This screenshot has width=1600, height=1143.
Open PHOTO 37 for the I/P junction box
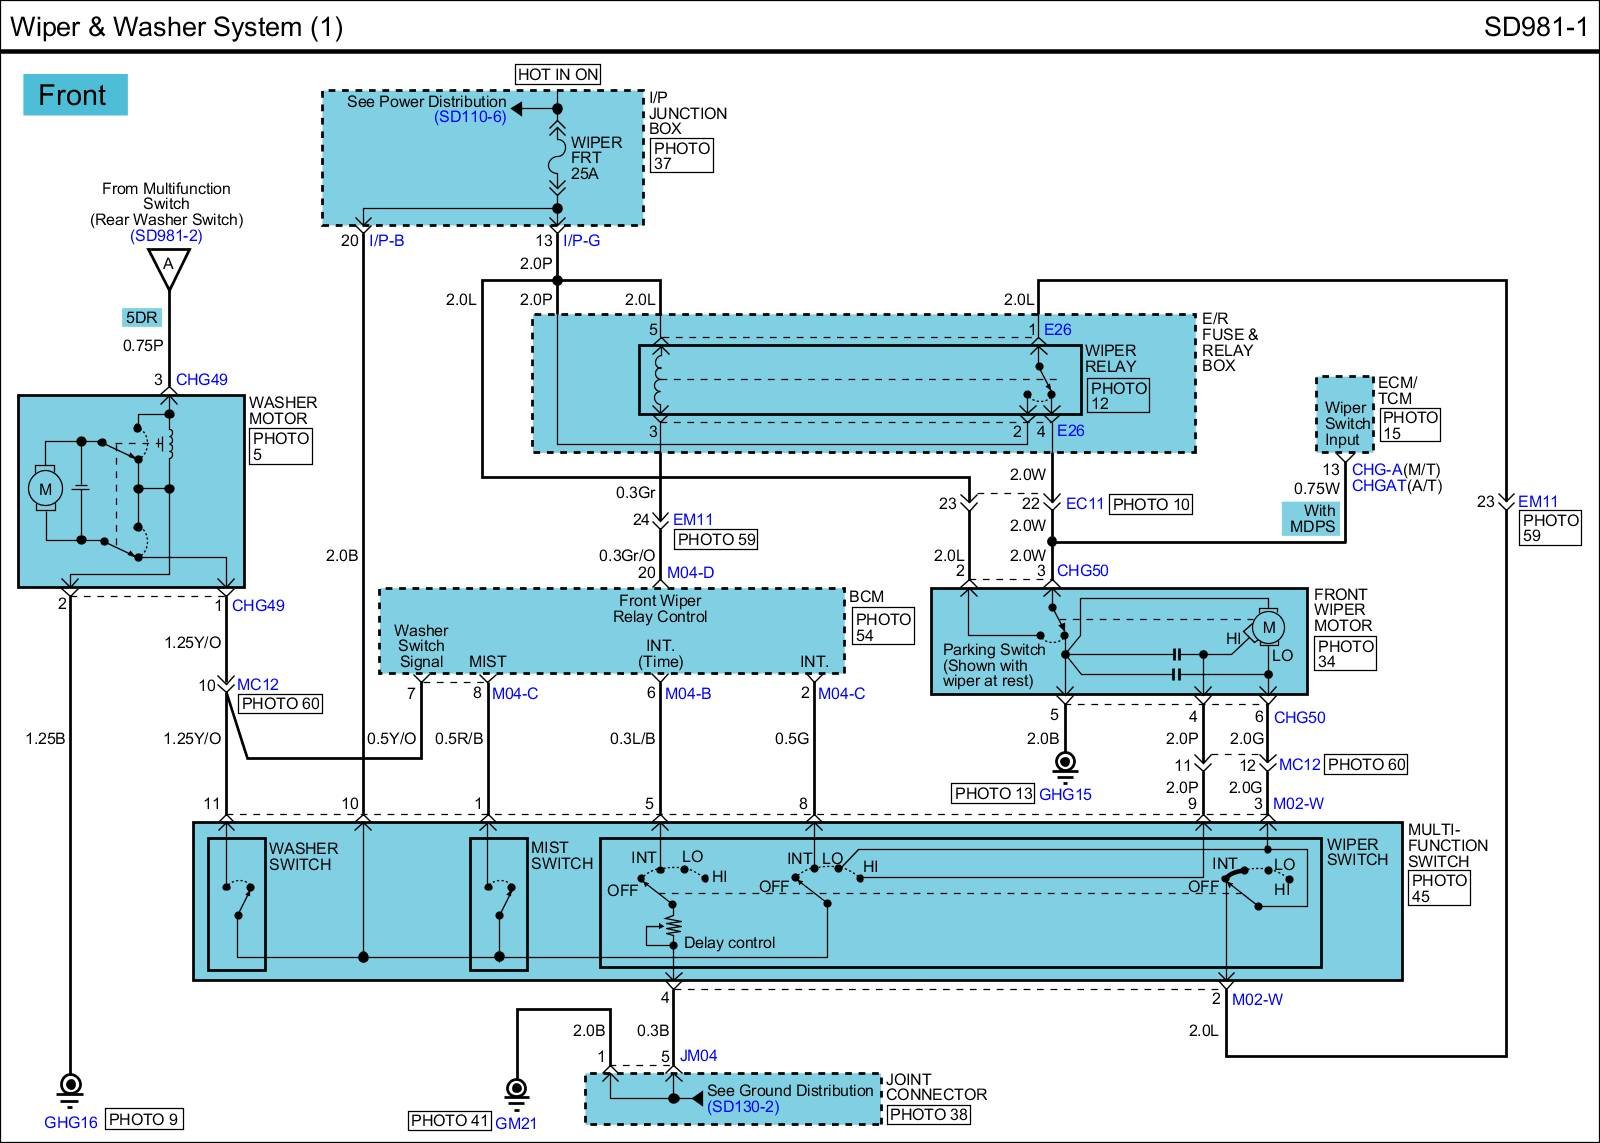[x=681, y=156]
